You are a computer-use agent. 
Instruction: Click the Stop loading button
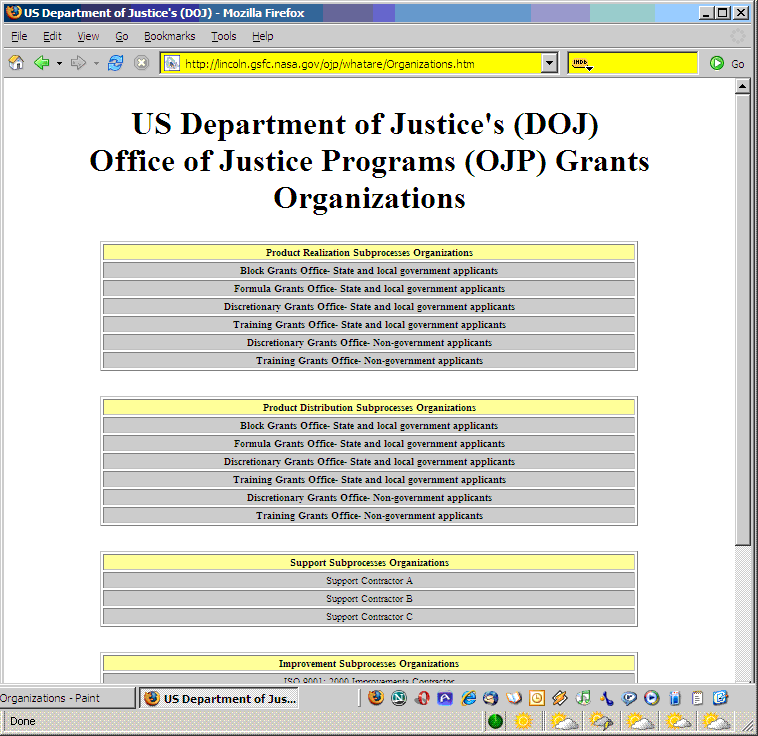(141, 63)
